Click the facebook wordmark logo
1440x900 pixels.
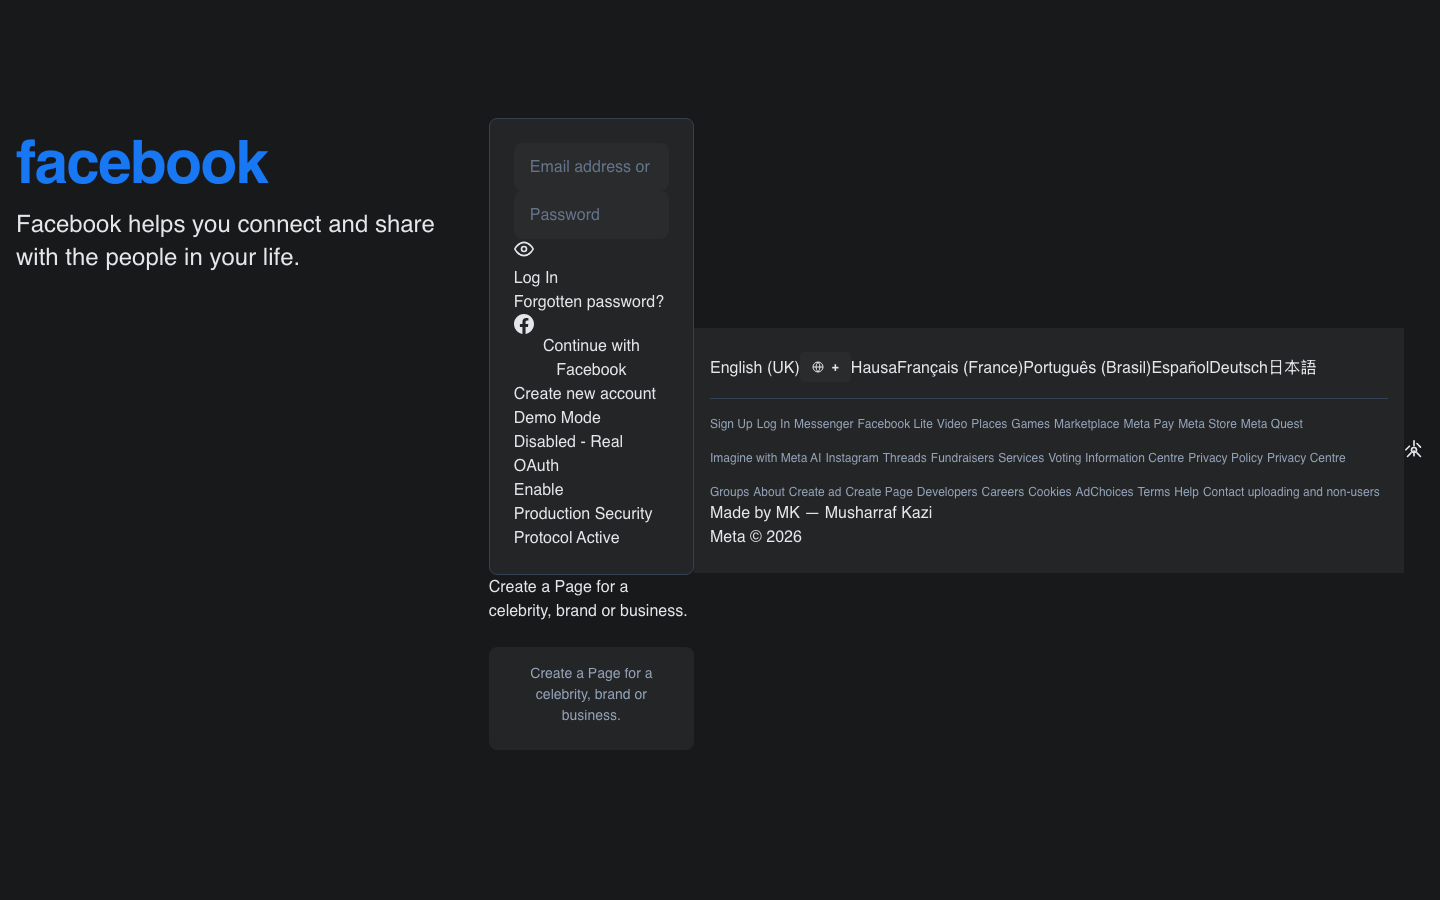tap(141, 162)
